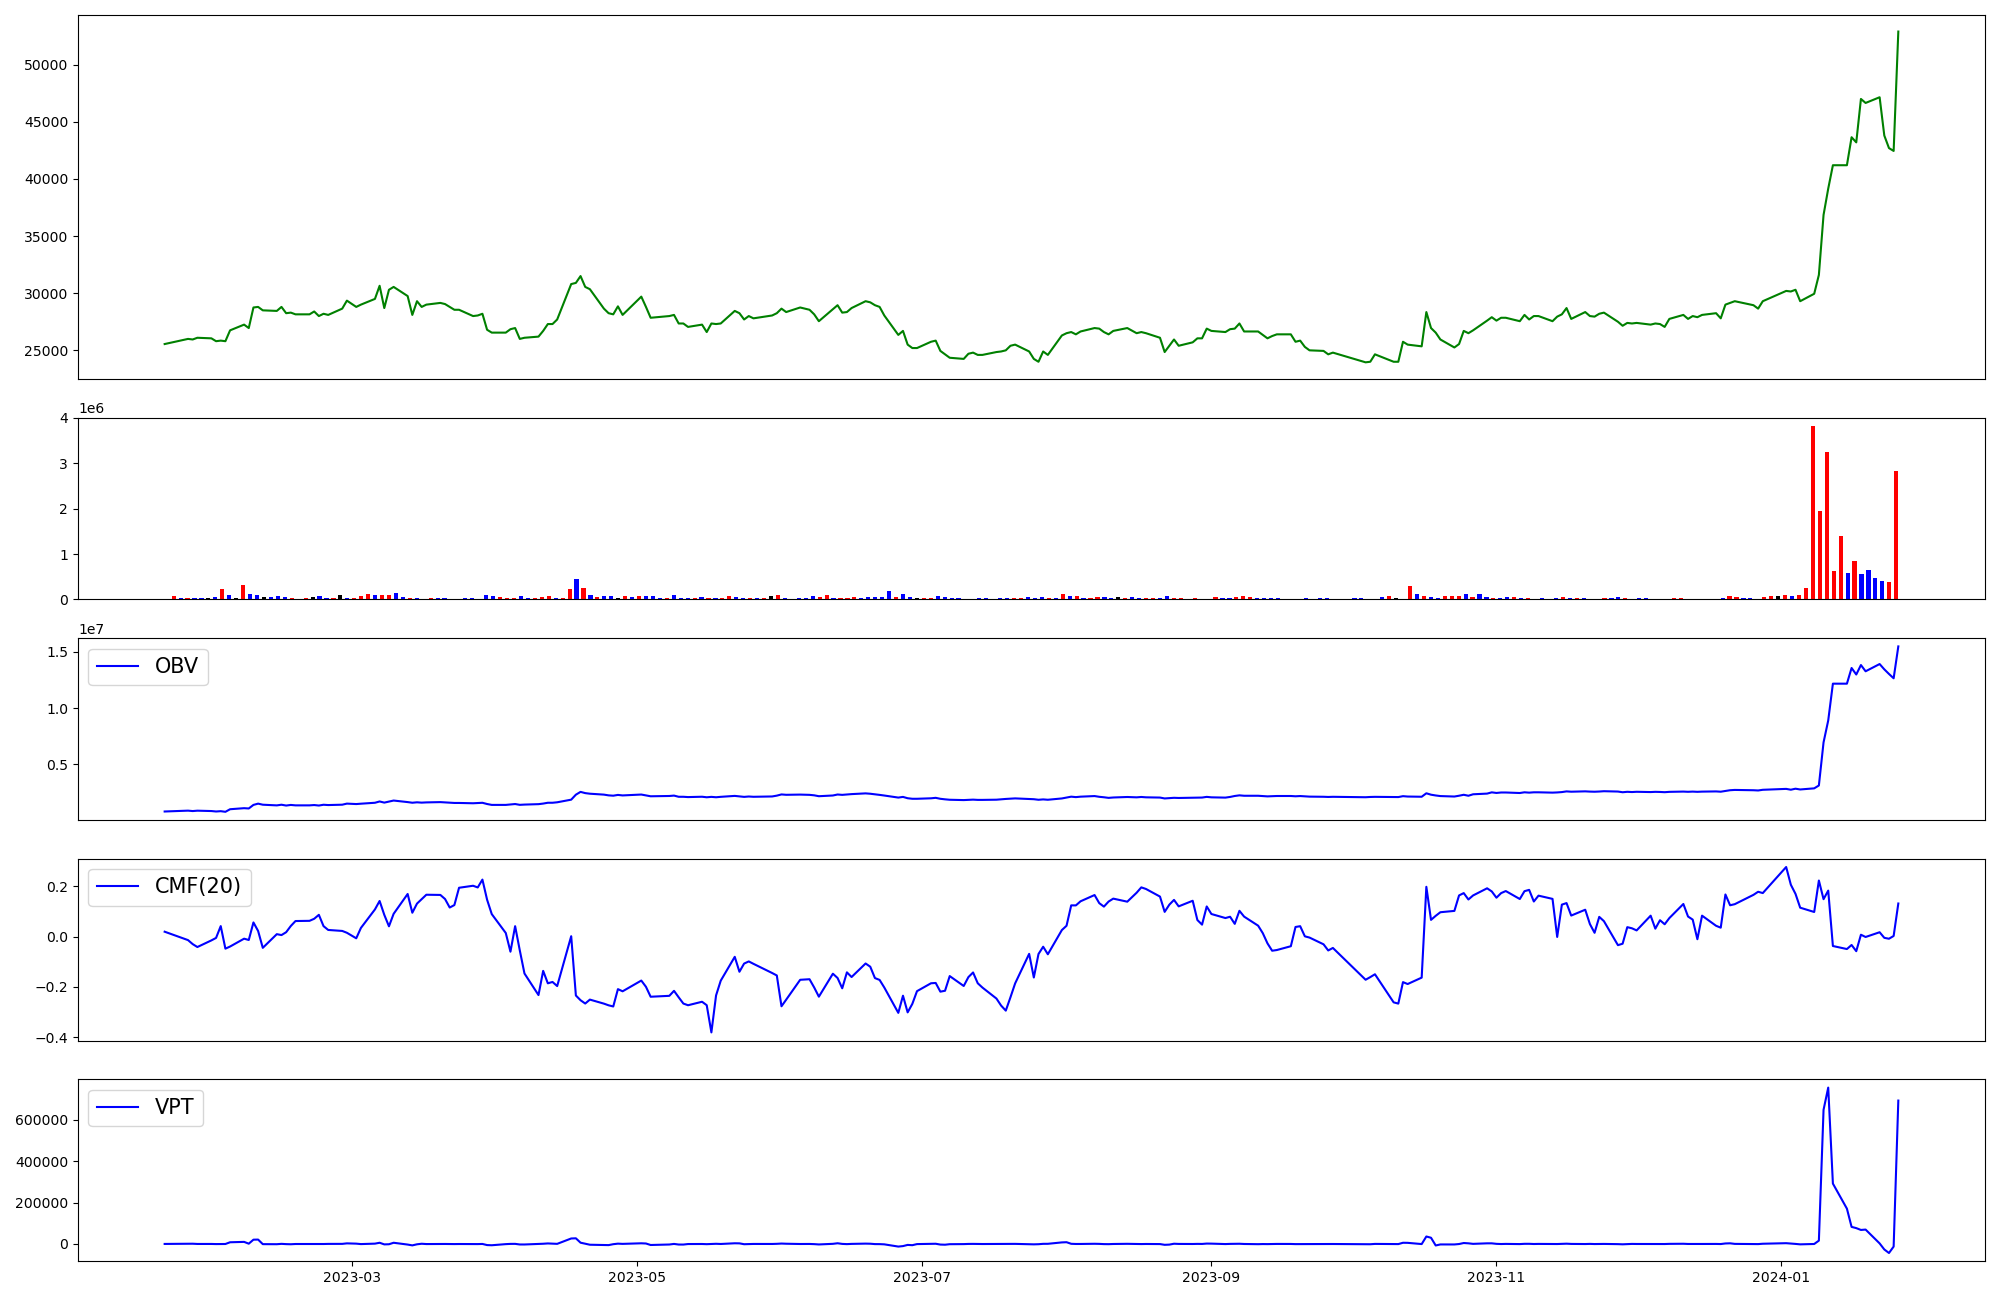Click the blue line swatch in CMF(20) legend
2000x1300 pixels.
point(119,888)
